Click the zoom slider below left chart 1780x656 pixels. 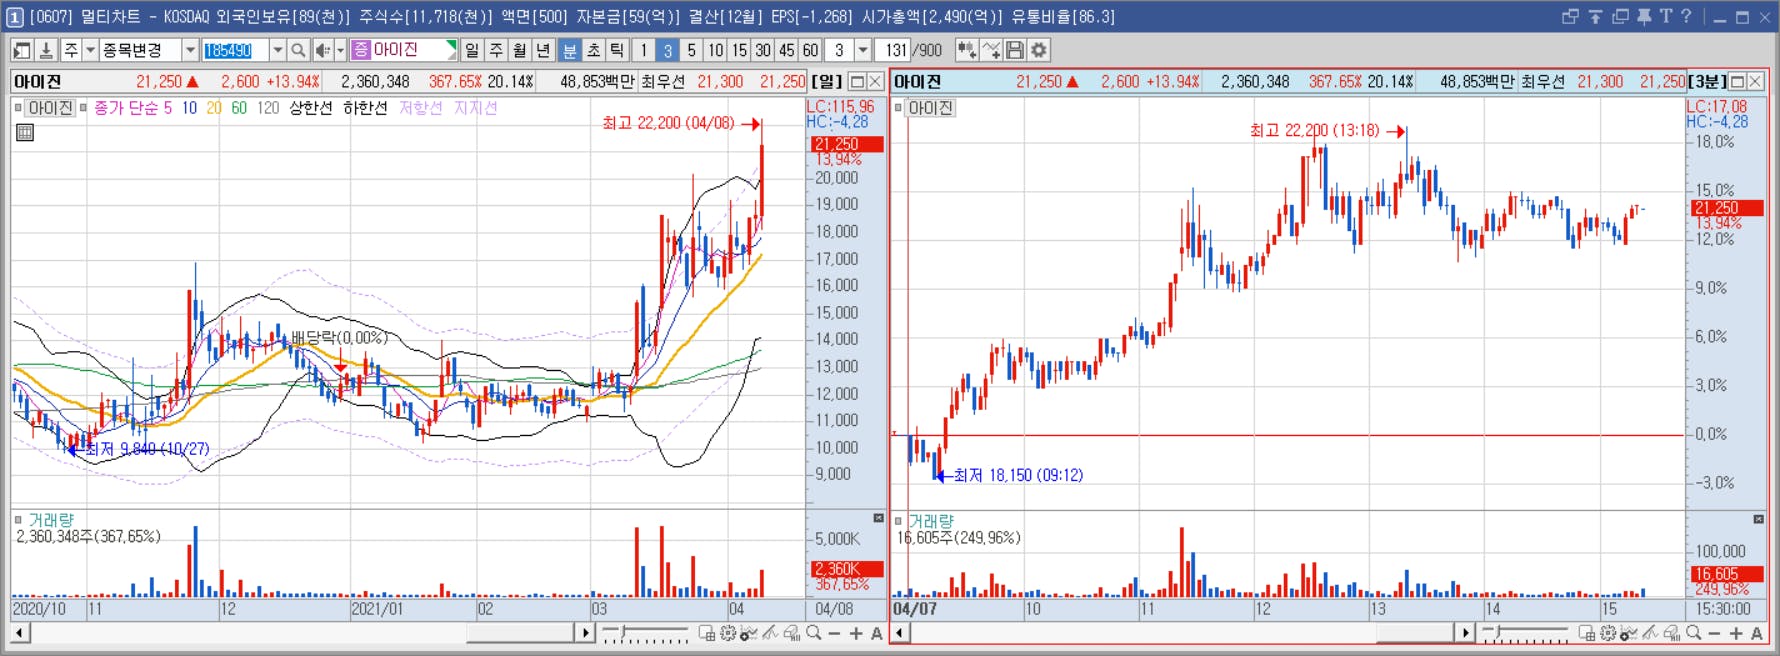click(645, 633)
